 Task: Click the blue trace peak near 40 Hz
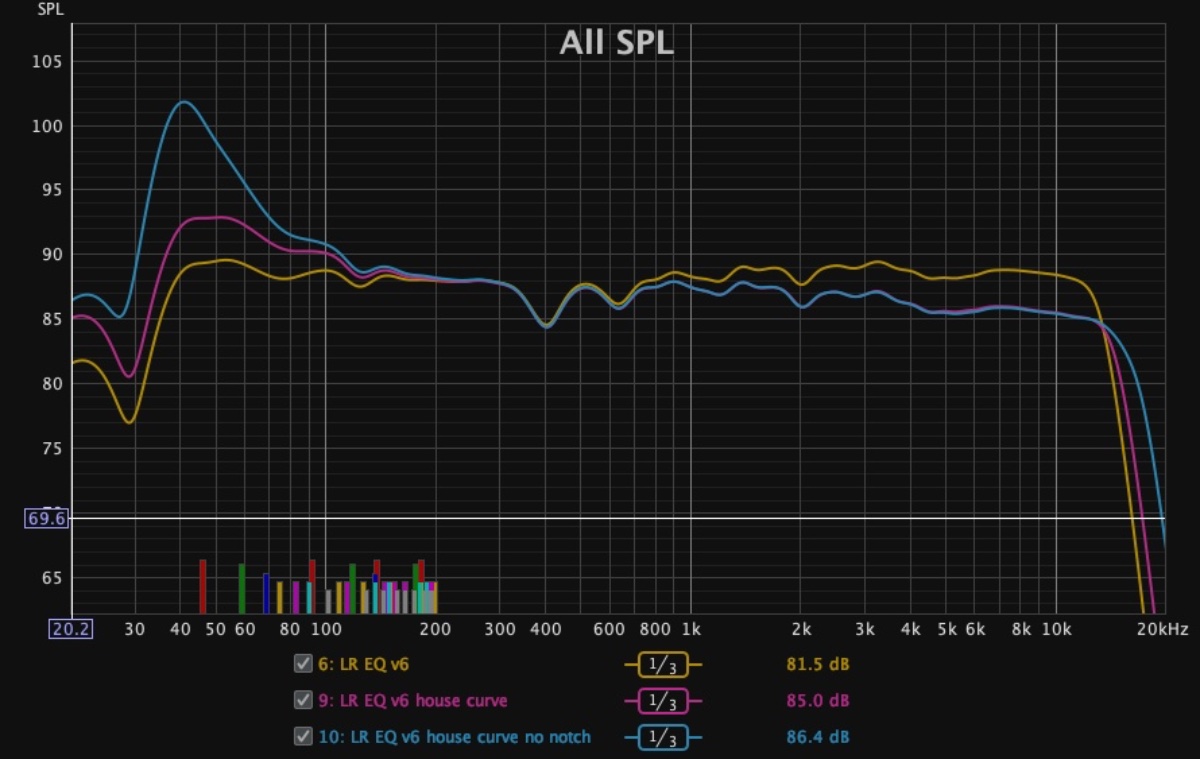tap(184, 102)
